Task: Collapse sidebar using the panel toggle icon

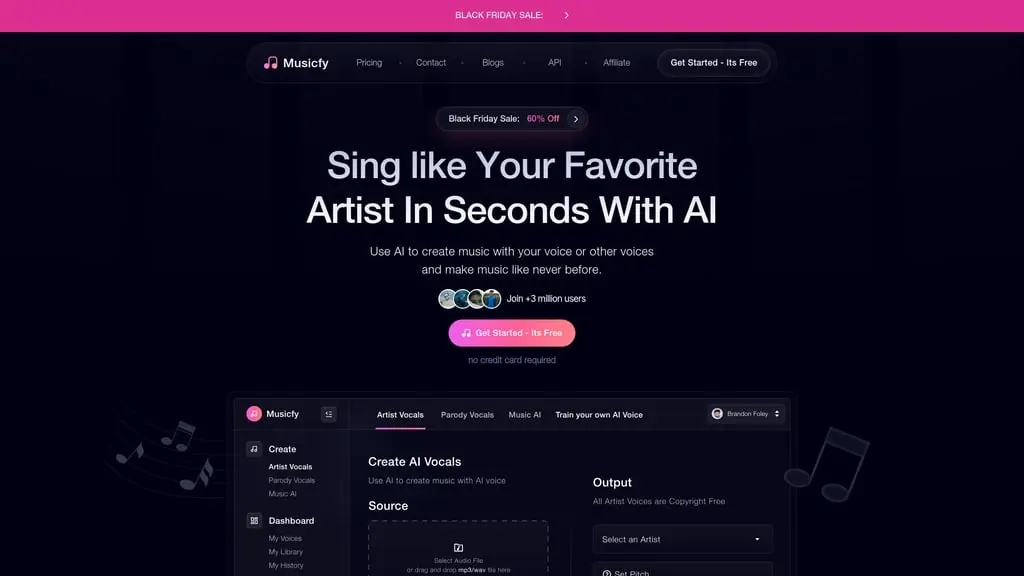Action: click(x=328, y=414)
